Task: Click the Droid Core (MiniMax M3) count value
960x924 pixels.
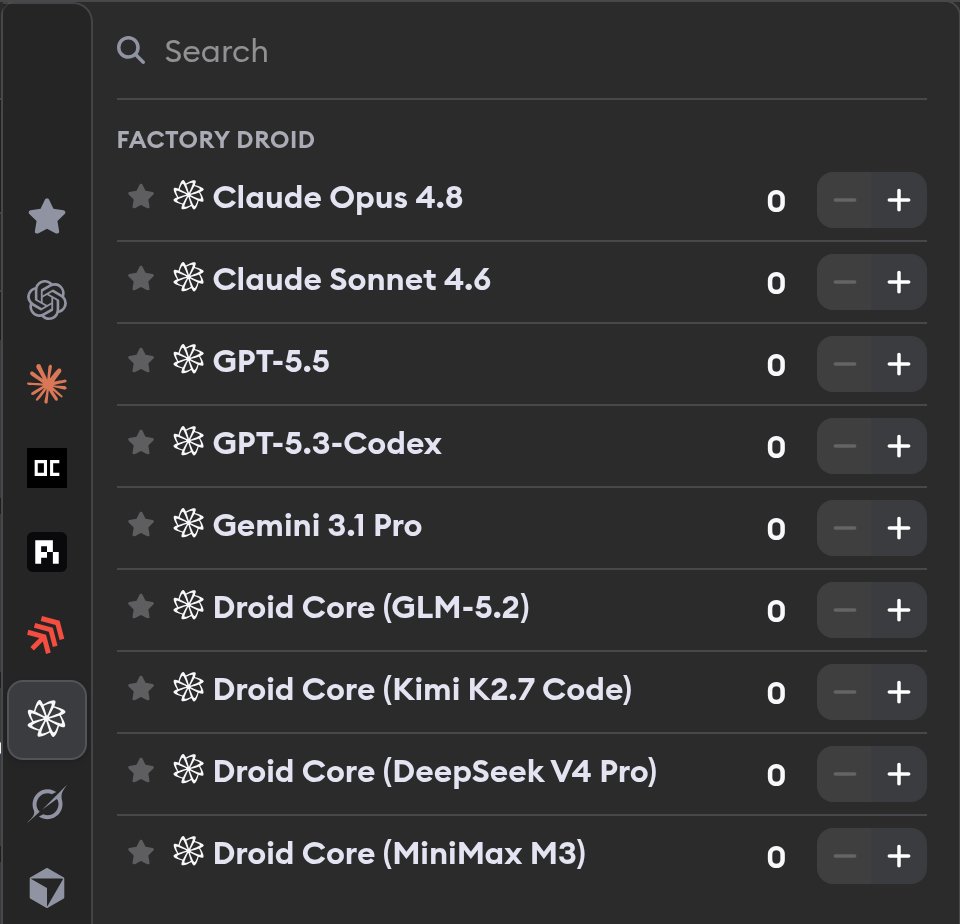Action: coord(776,858)
